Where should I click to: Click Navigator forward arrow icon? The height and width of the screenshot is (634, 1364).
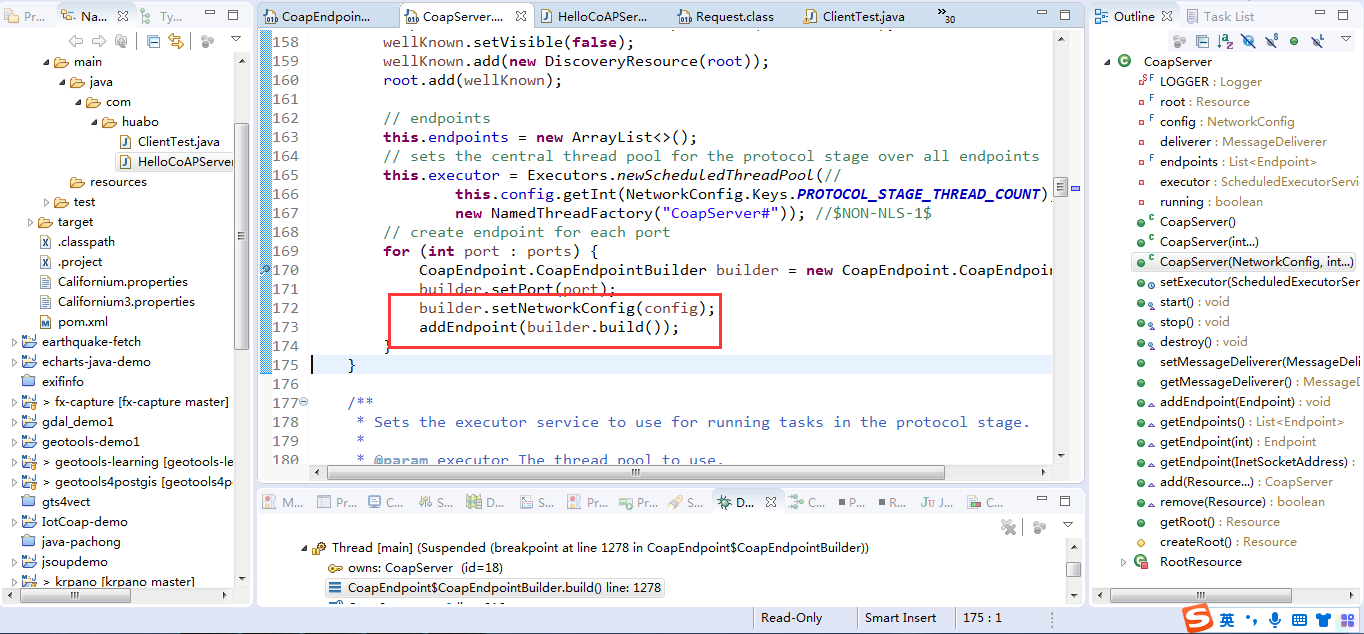[98, 41]
